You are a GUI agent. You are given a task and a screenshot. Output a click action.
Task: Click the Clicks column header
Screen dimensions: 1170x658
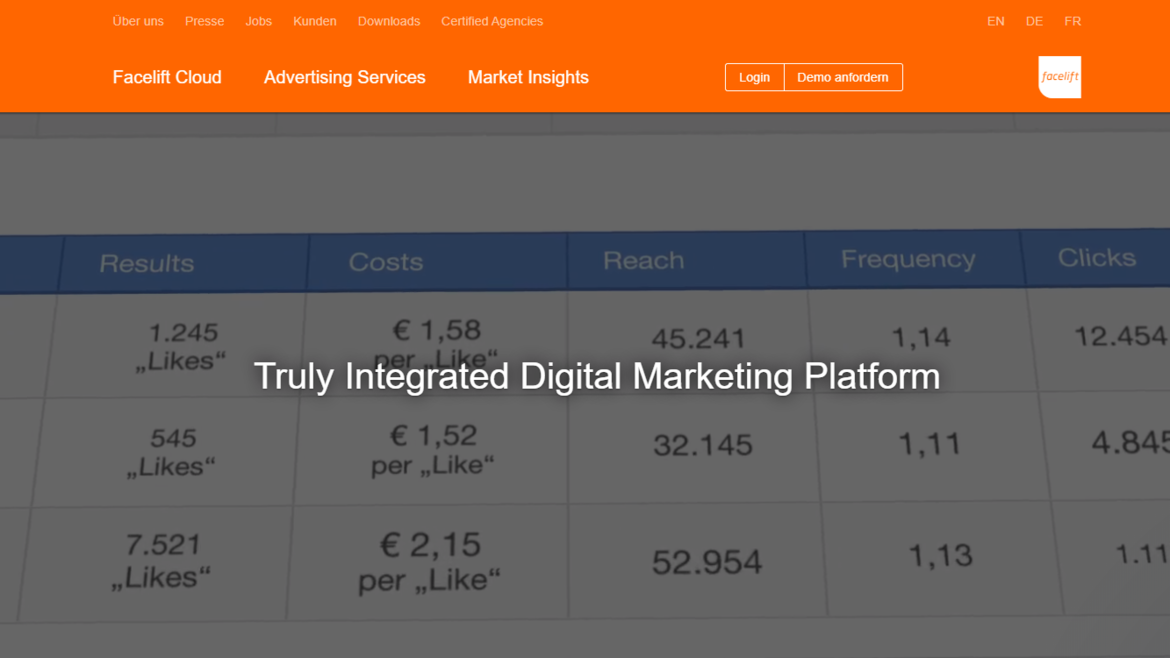(1097, 257)
